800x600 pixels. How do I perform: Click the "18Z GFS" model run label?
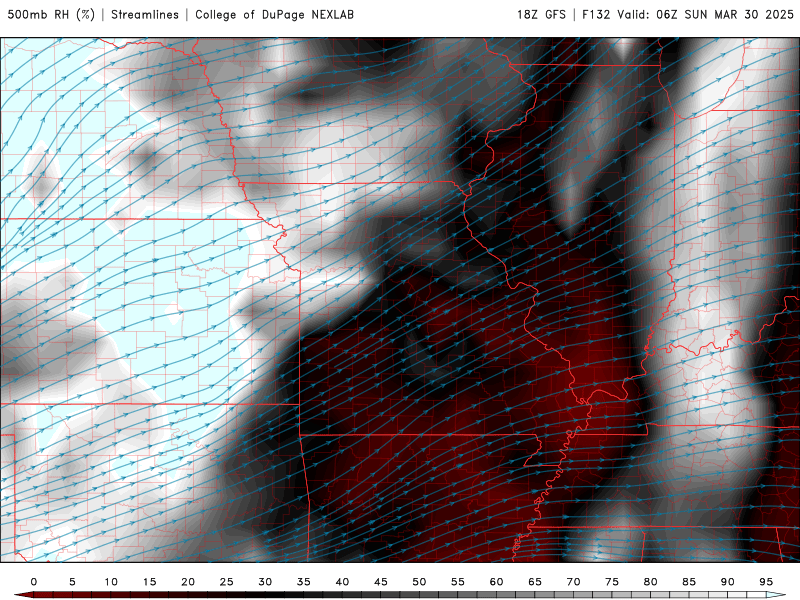pyautogui.click(x=541, y=15)
